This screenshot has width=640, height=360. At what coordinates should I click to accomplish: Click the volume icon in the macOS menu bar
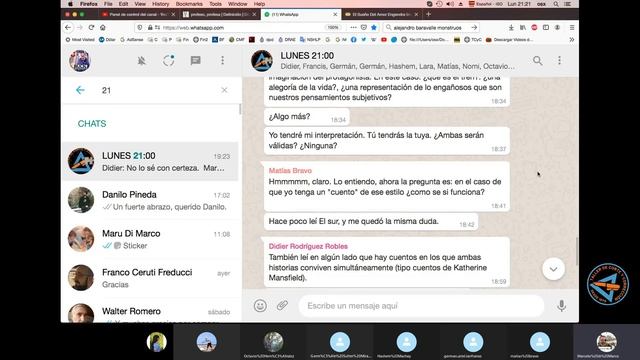pos(450,4)
